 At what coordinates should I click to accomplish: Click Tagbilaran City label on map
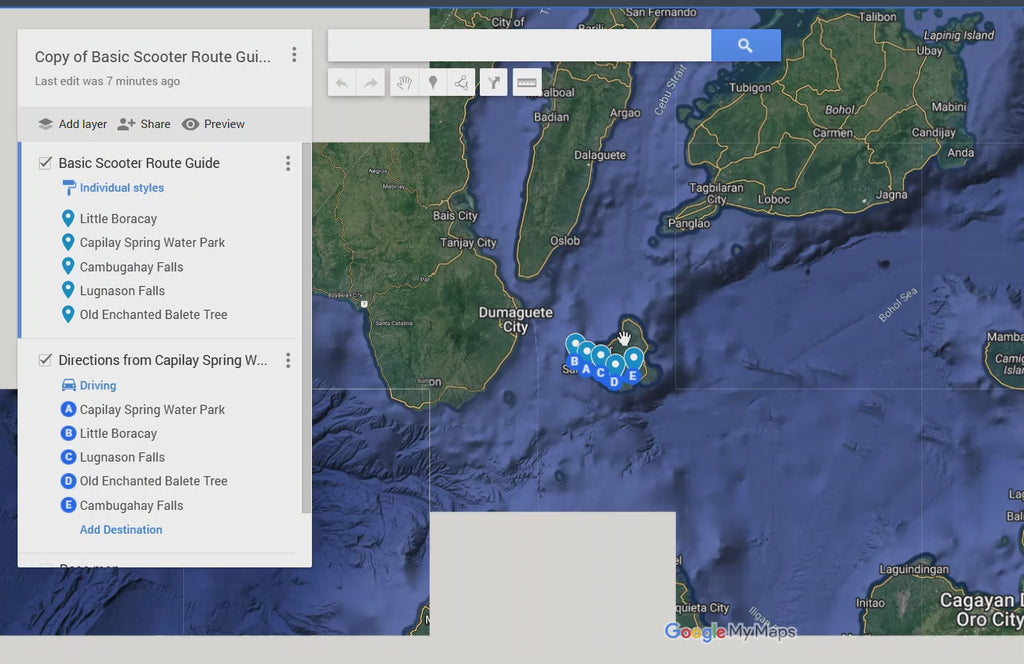coord(716,193)
